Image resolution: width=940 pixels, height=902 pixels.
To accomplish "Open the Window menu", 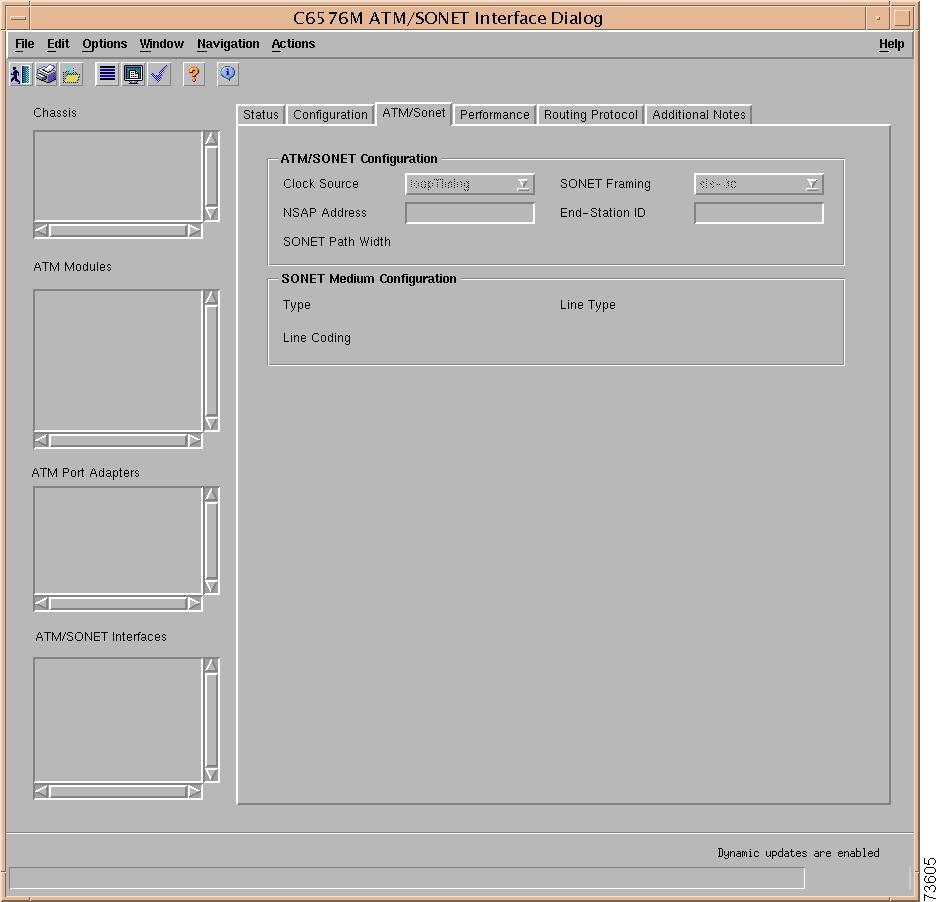I will click(x=161, y=44).
